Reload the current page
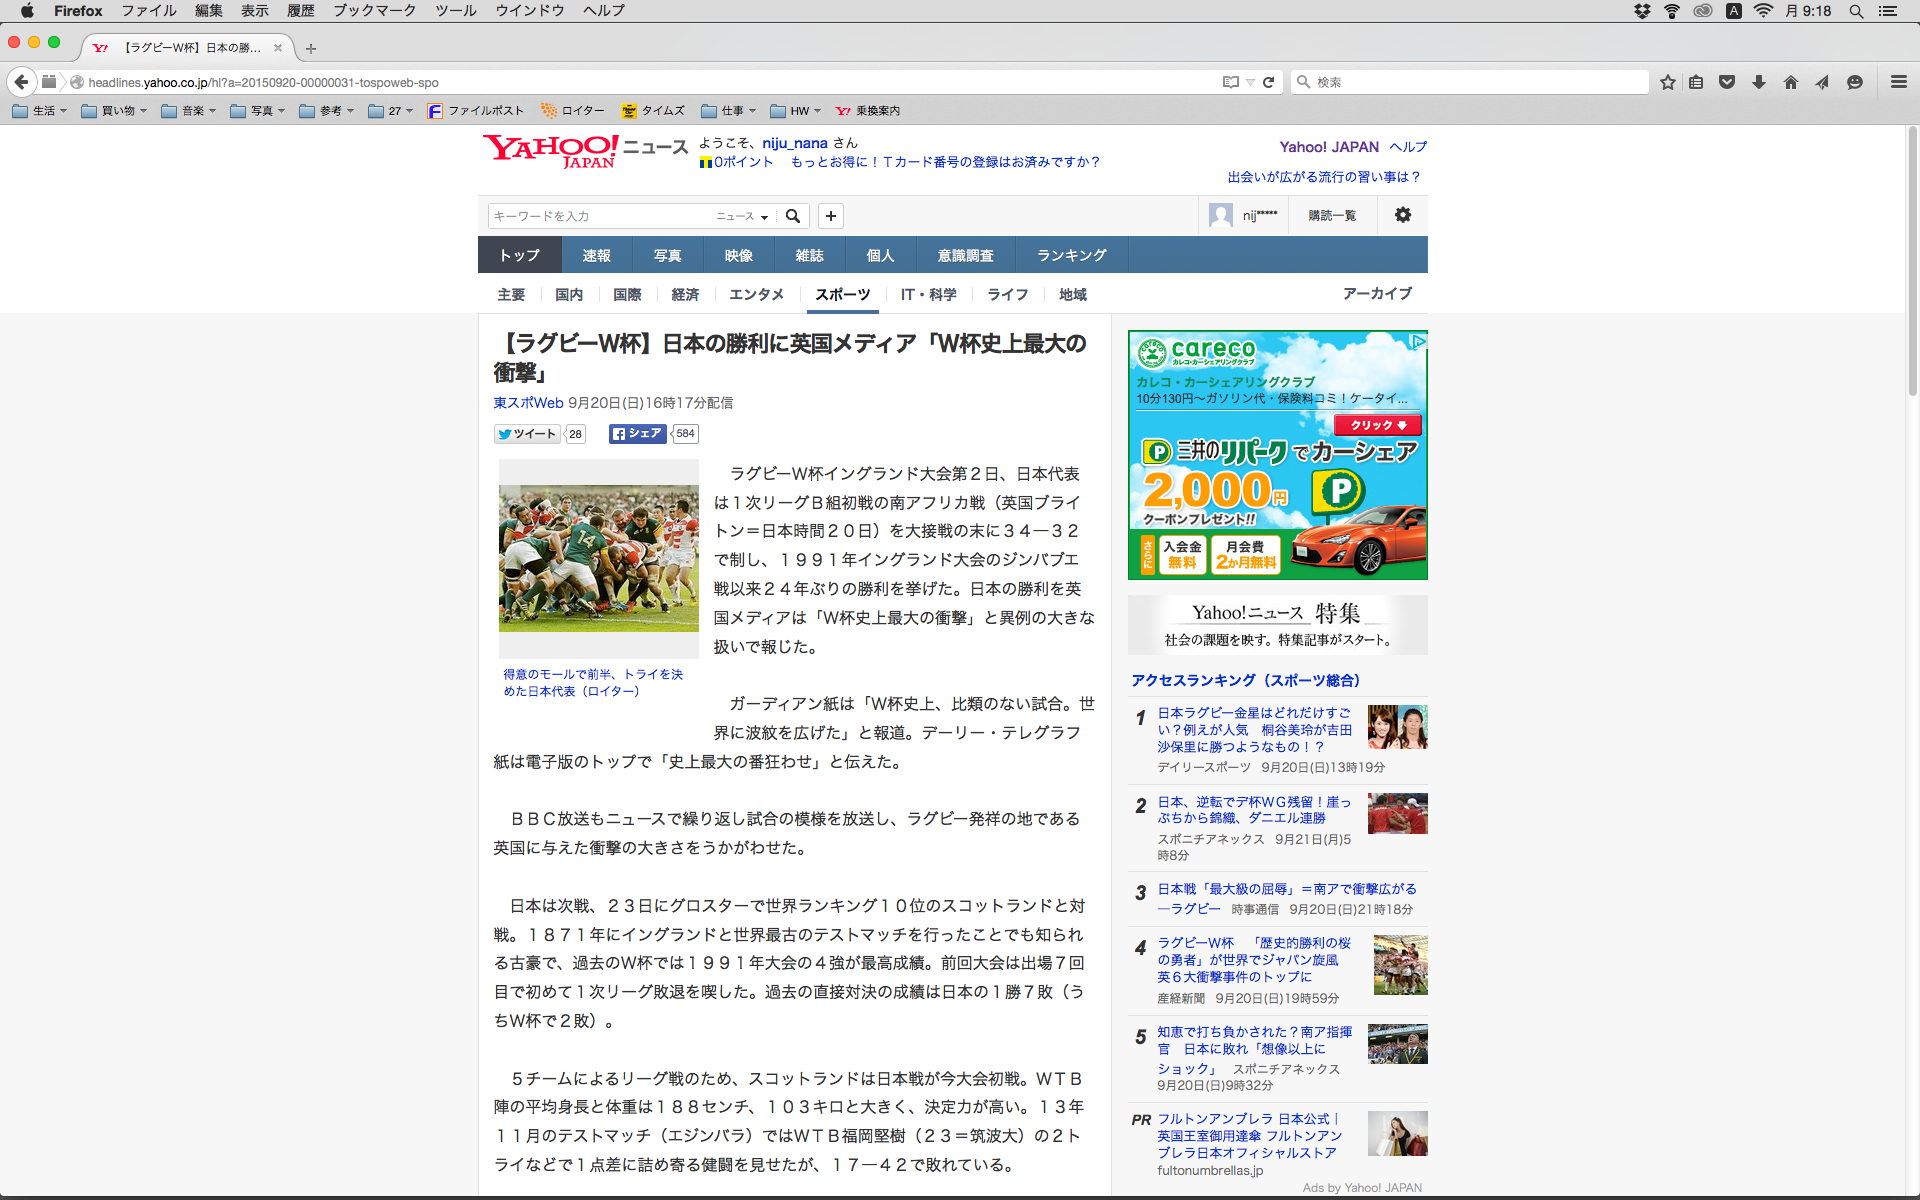This screenshot has width=1920, height=1200. [1269, 83]
